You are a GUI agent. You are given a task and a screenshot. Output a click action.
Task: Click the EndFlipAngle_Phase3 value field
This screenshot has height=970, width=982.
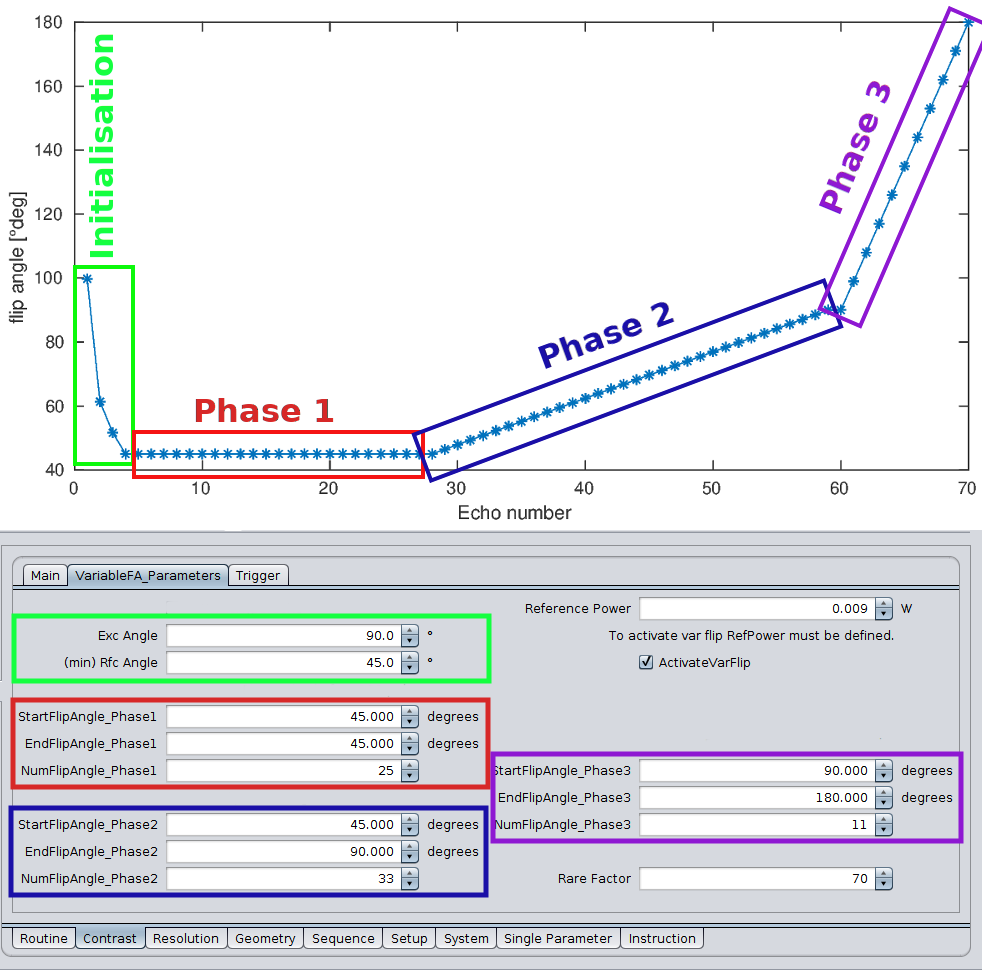[x=756, y=798]
